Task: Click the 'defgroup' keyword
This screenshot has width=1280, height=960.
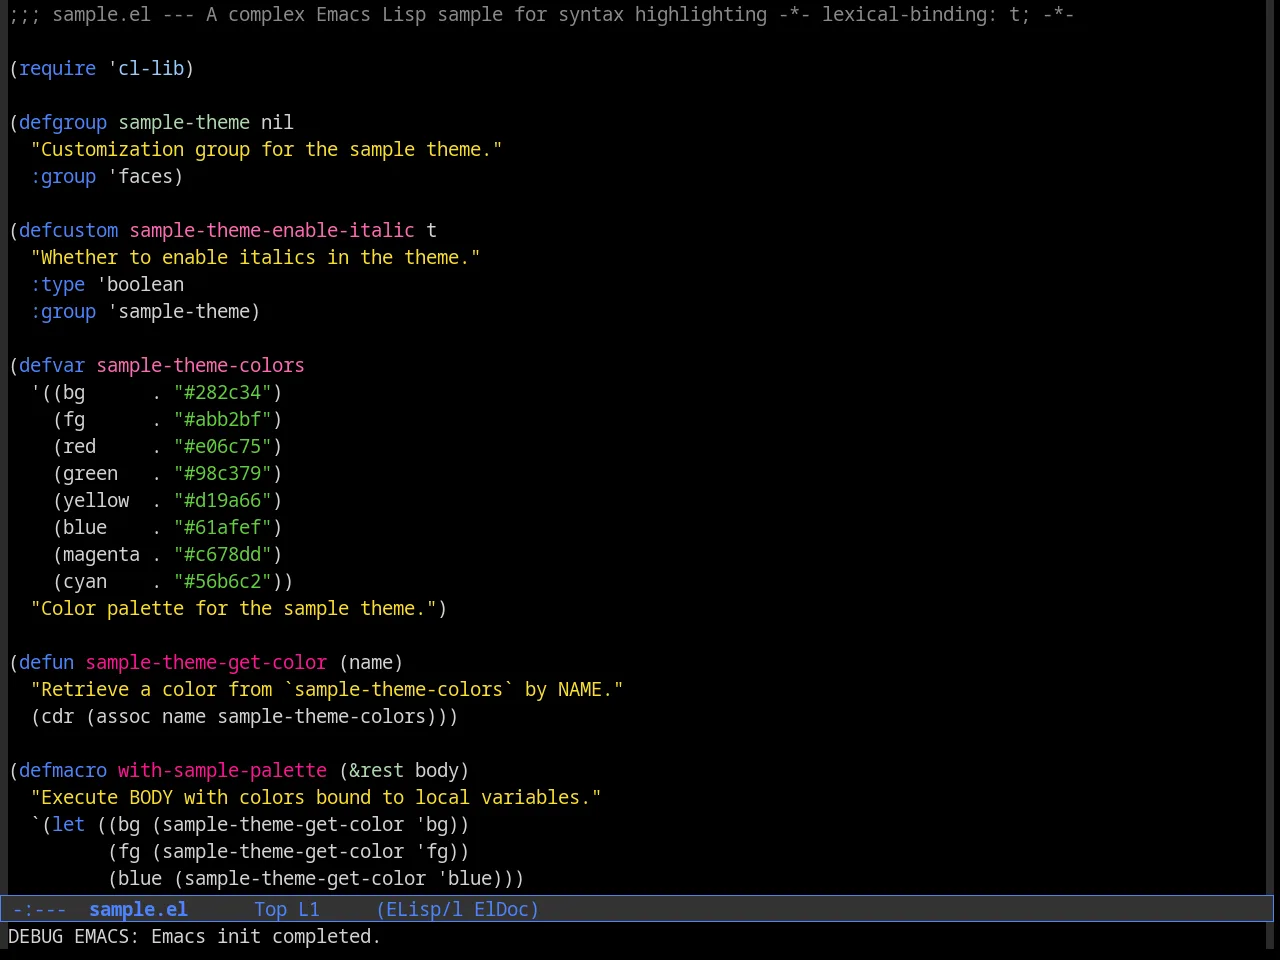Action: pyautogui.click(x=63, y=122)
